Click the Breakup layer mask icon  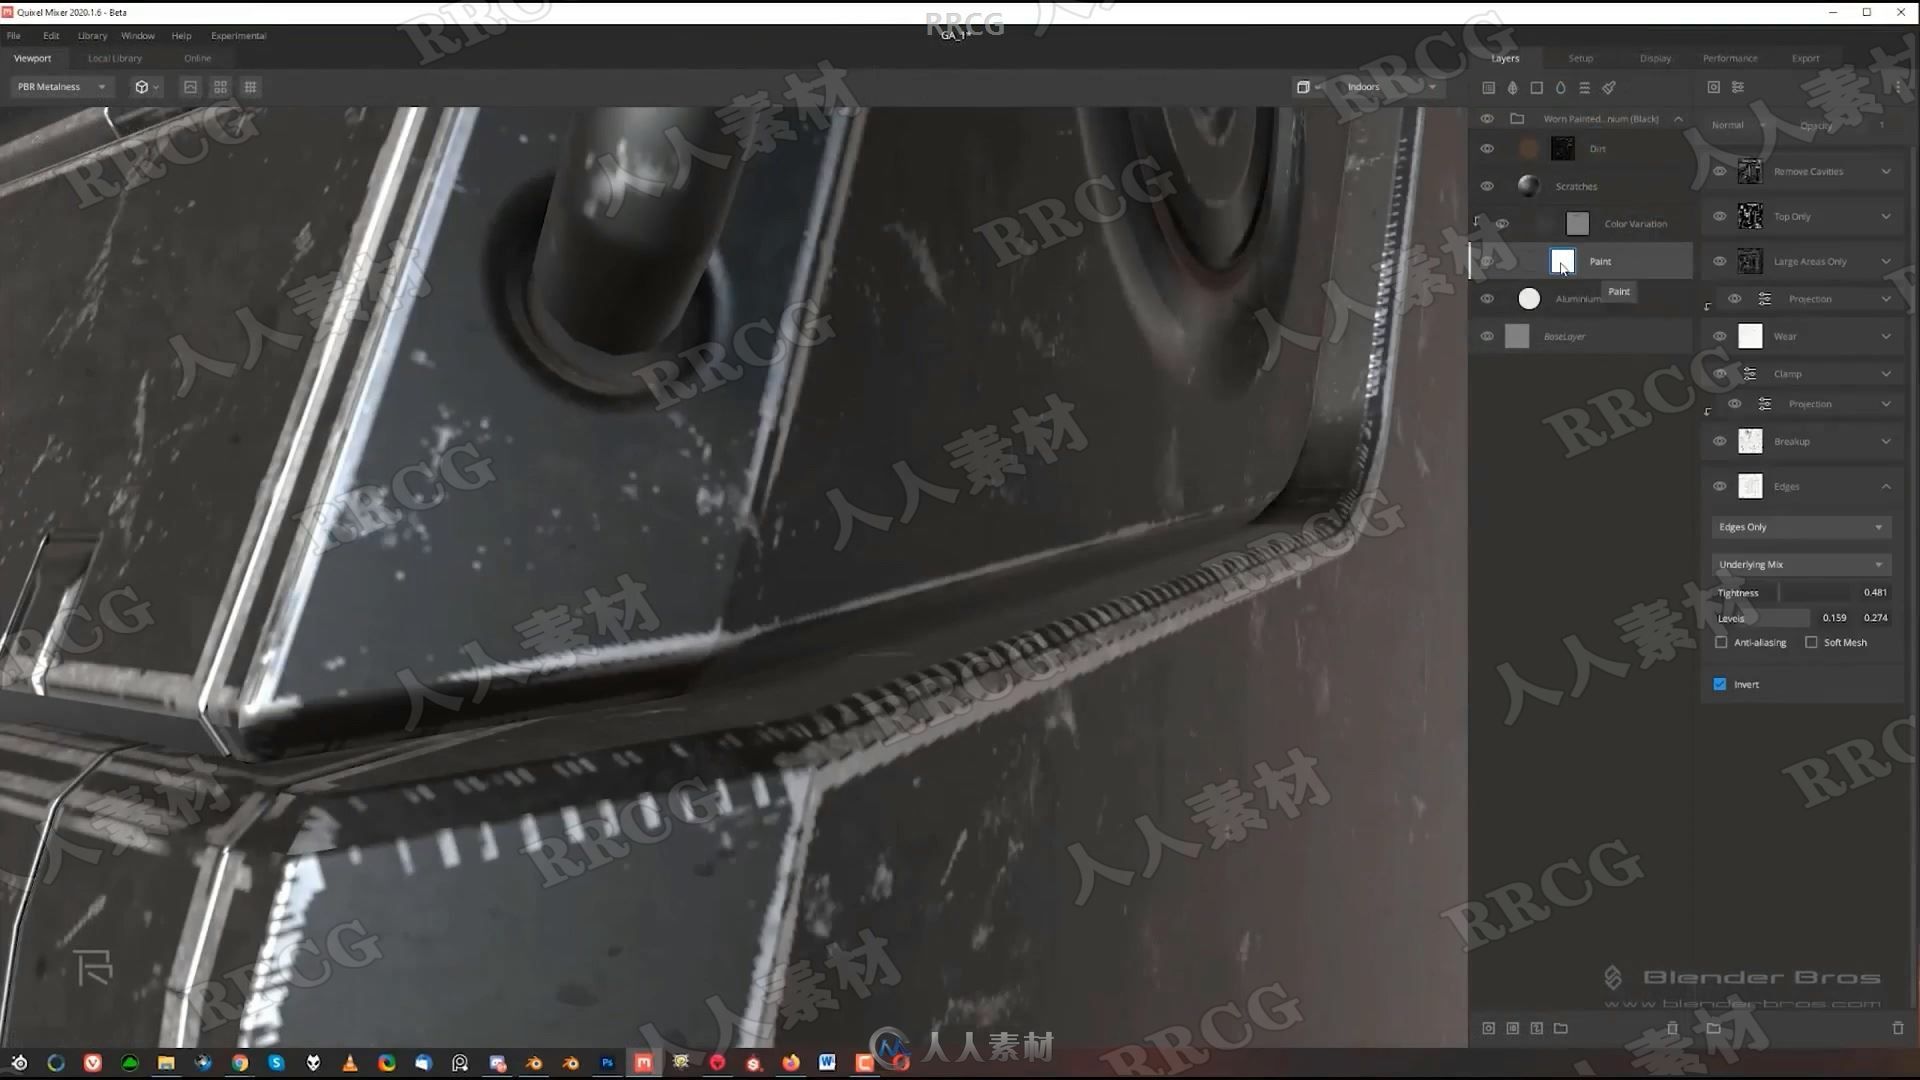coord(1749,440)
